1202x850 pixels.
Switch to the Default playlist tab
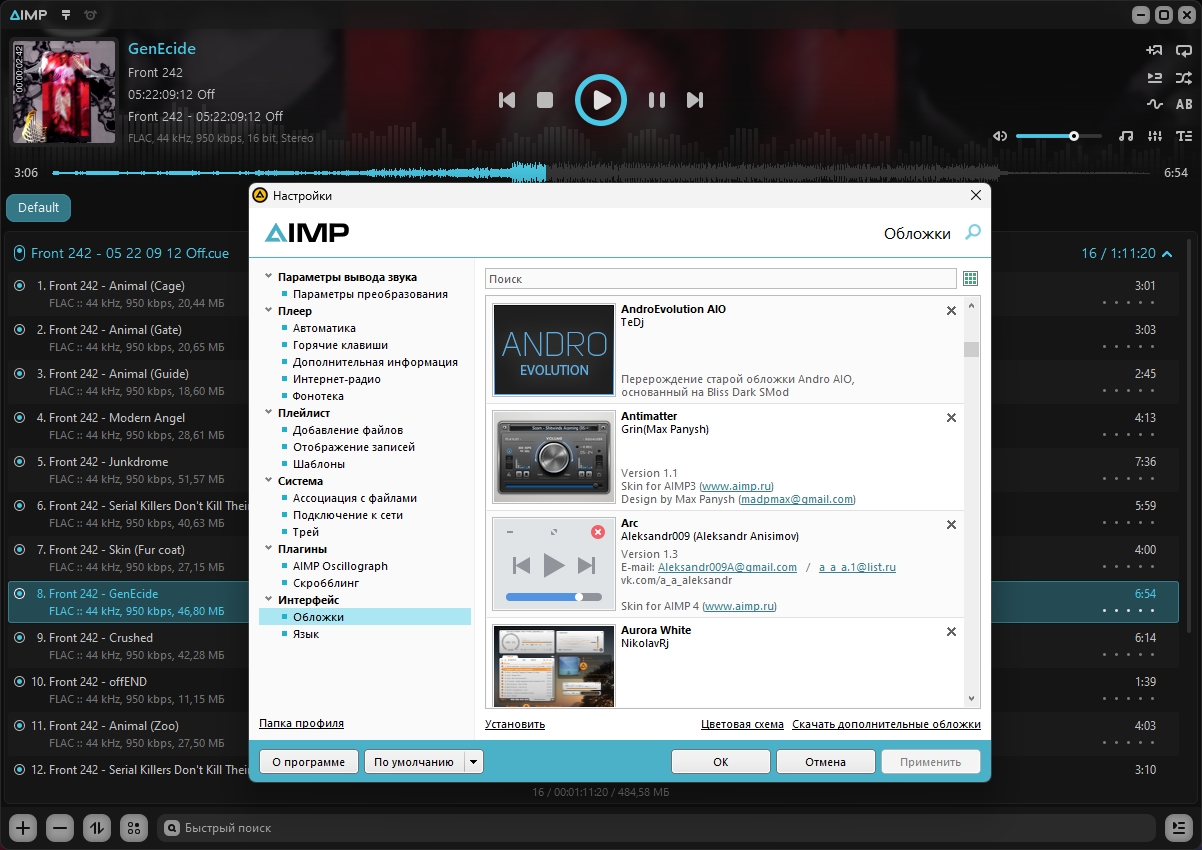[38, 208]
